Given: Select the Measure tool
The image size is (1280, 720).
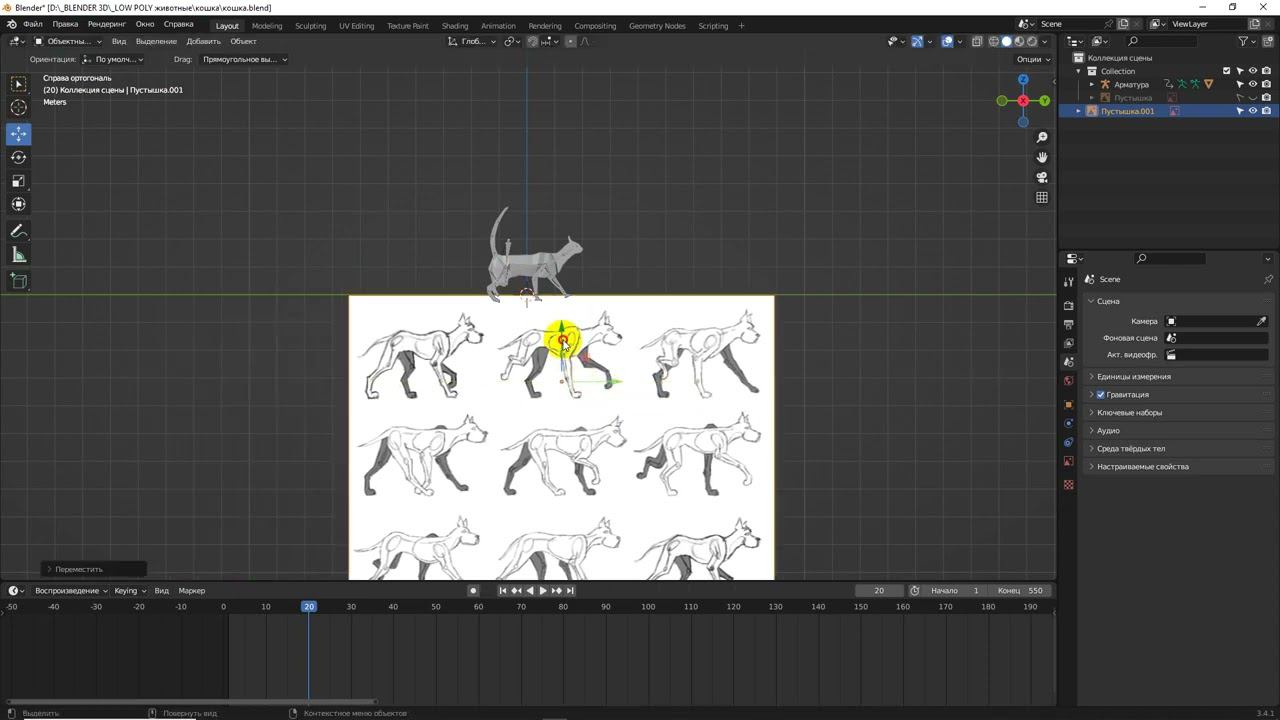Looking at the screenshot, I should 18,255.
